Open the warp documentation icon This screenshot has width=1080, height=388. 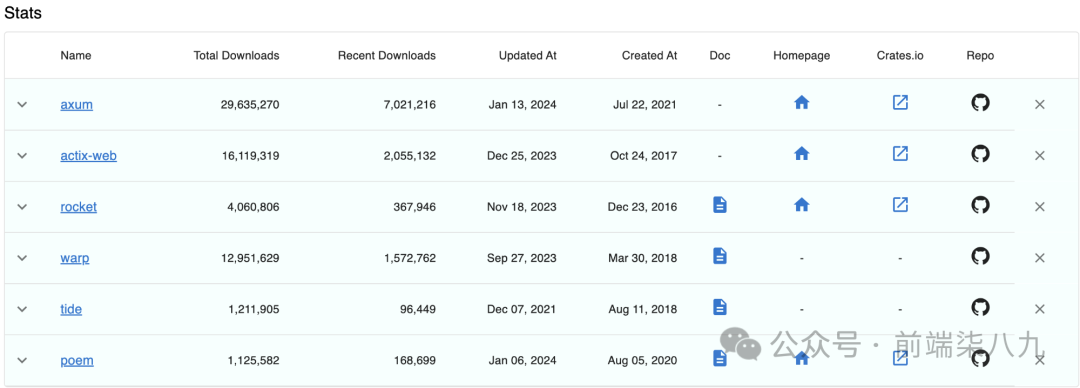pos(720,256)
